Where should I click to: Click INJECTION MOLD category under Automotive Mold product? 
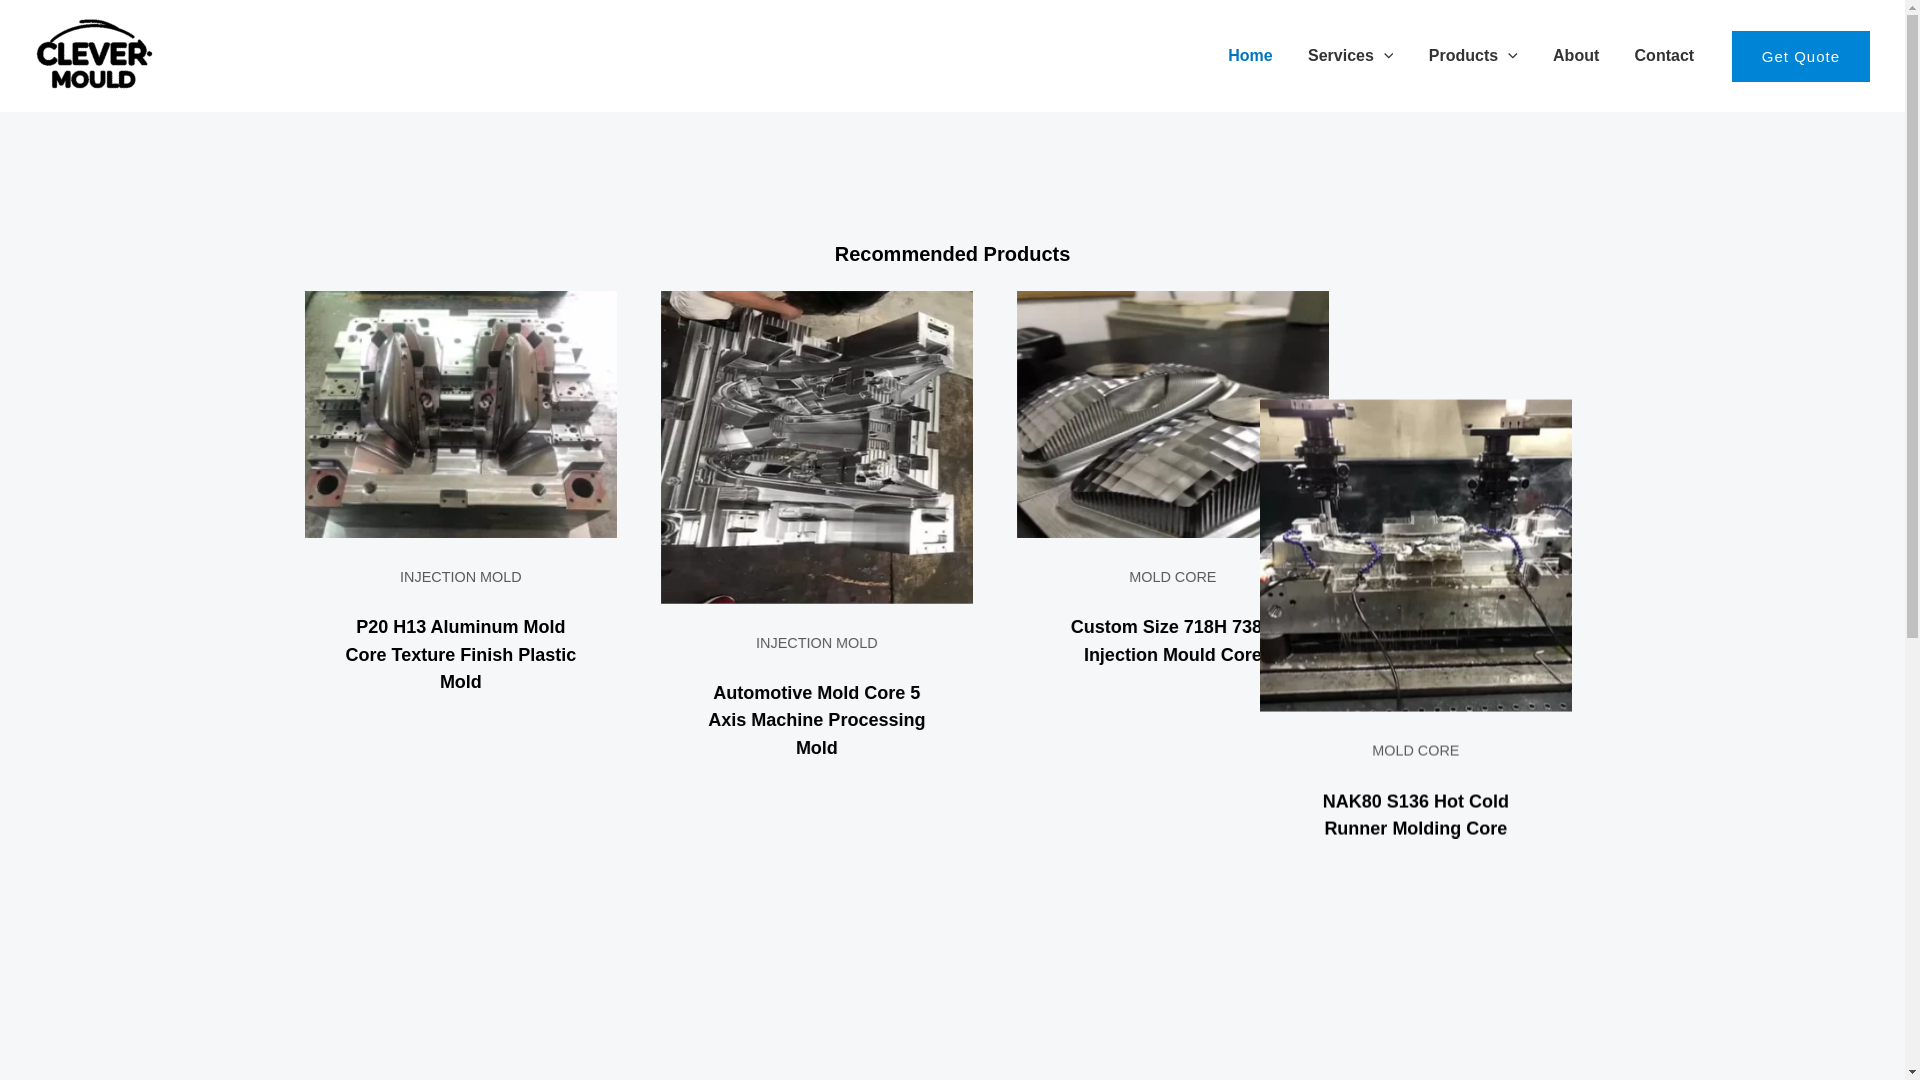[x=817, y=643]
